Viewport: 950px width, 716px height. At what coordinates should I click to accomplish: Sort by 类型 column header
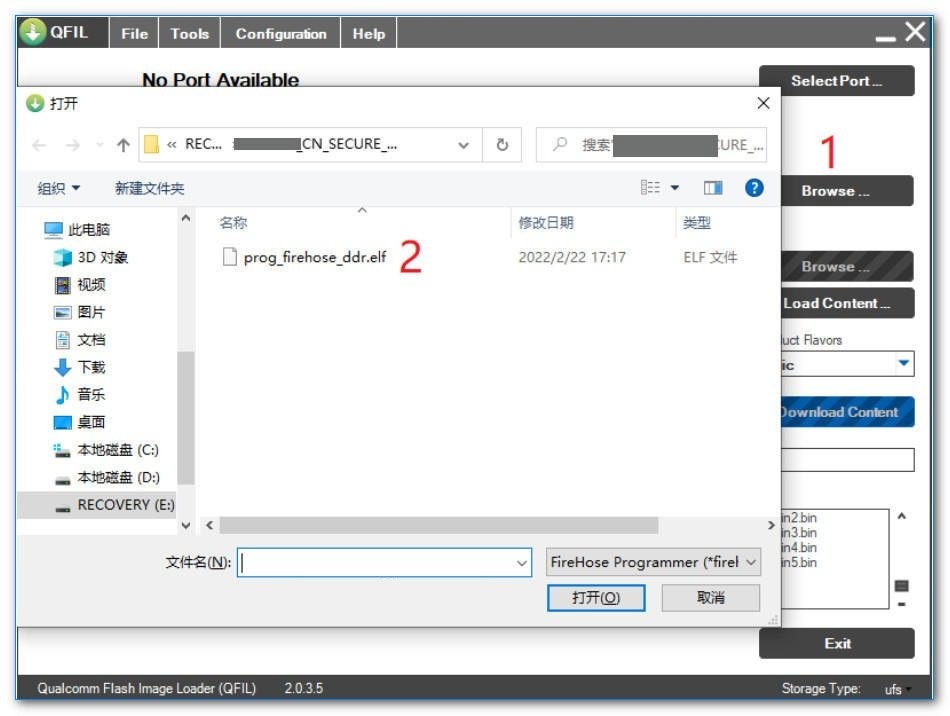(x=697, y=223)
